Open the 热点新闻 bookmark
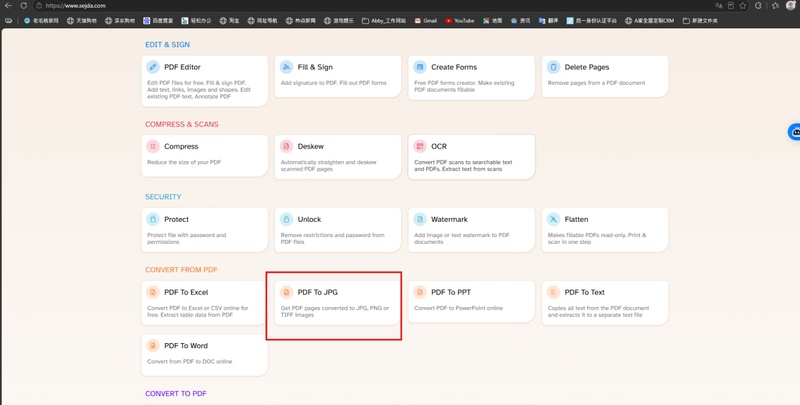The width and height of the screenshot is (800, 405). pos(301,21)
